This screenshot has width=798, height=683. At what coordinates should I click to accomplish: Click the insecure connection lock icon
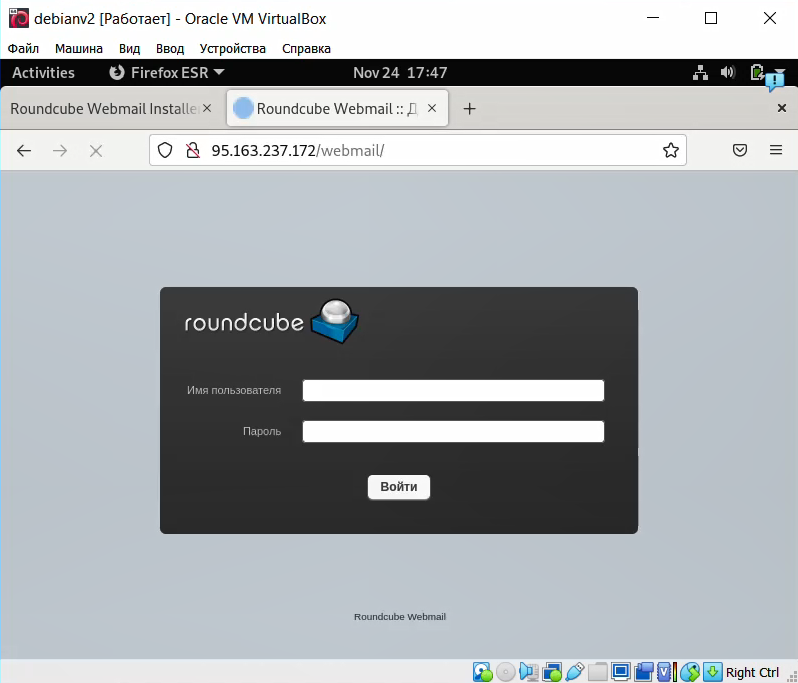pos(192,150)
